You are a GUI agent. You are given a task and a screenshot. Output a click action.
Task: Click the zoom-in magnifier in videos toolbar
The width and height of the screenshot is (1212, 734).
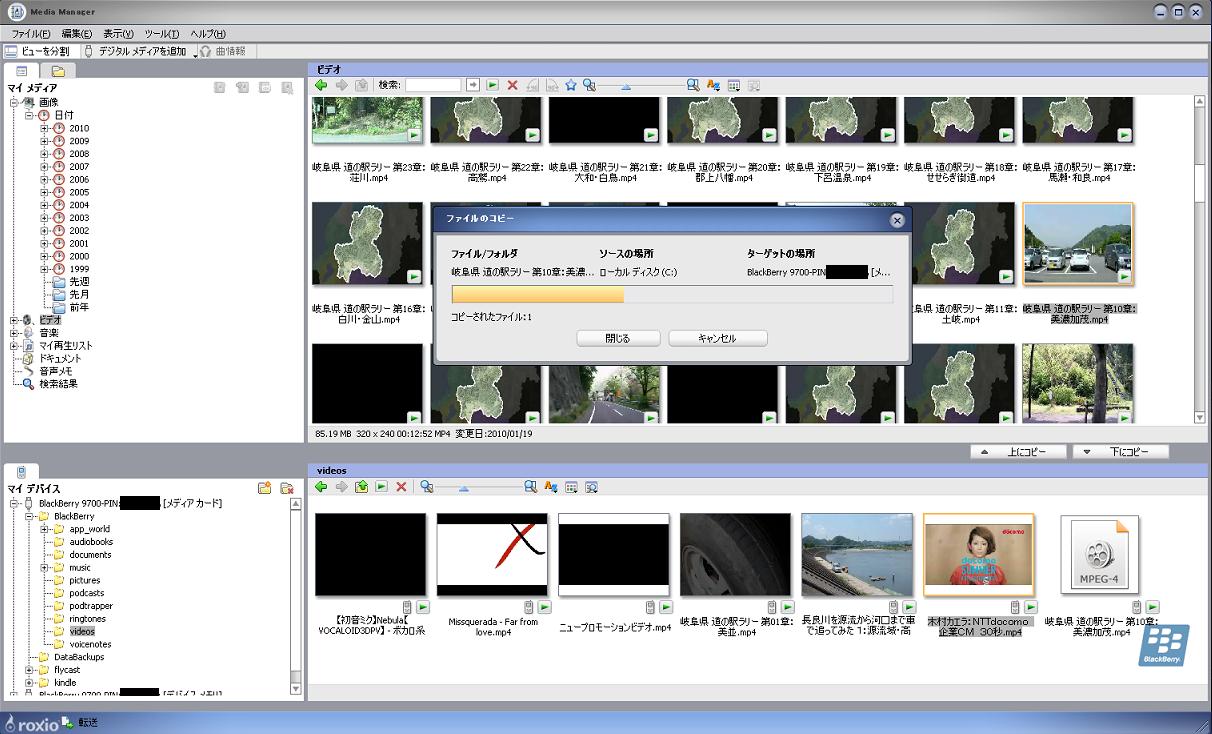(x=531, y=487)
